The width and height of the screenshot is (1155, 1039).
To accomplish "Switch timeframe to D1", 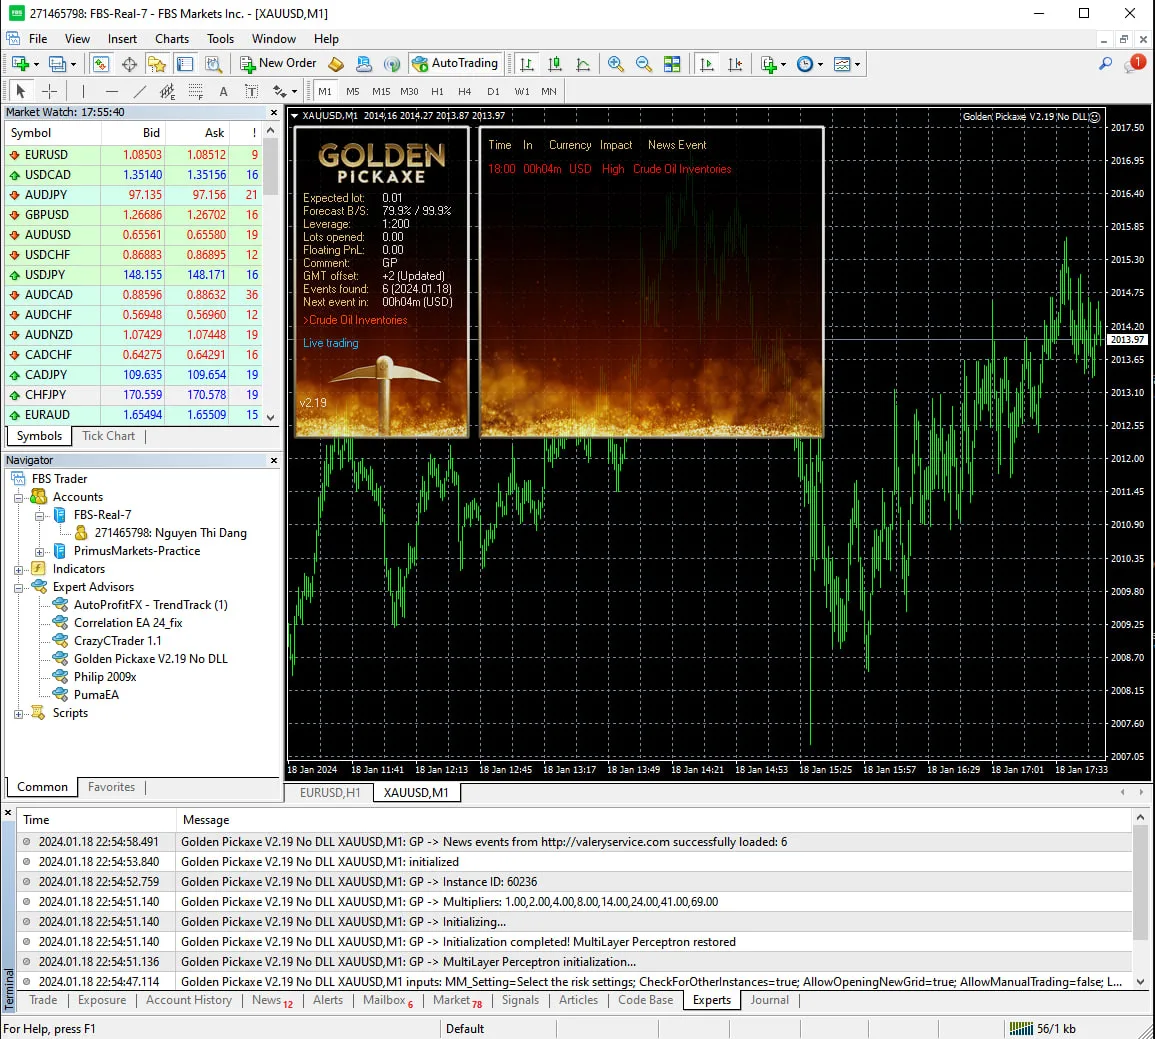I will click(x=494, y=91).
